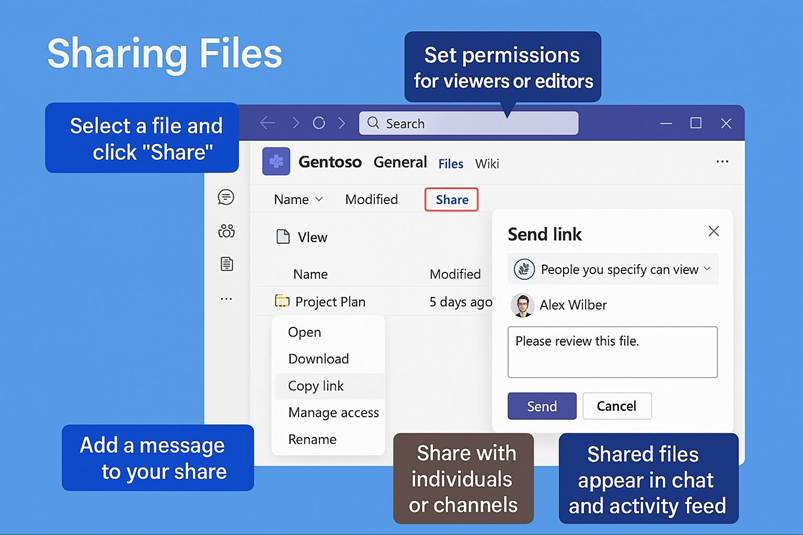Choose Manage access in context menu

pyautogui.click(x=333, y=413)
